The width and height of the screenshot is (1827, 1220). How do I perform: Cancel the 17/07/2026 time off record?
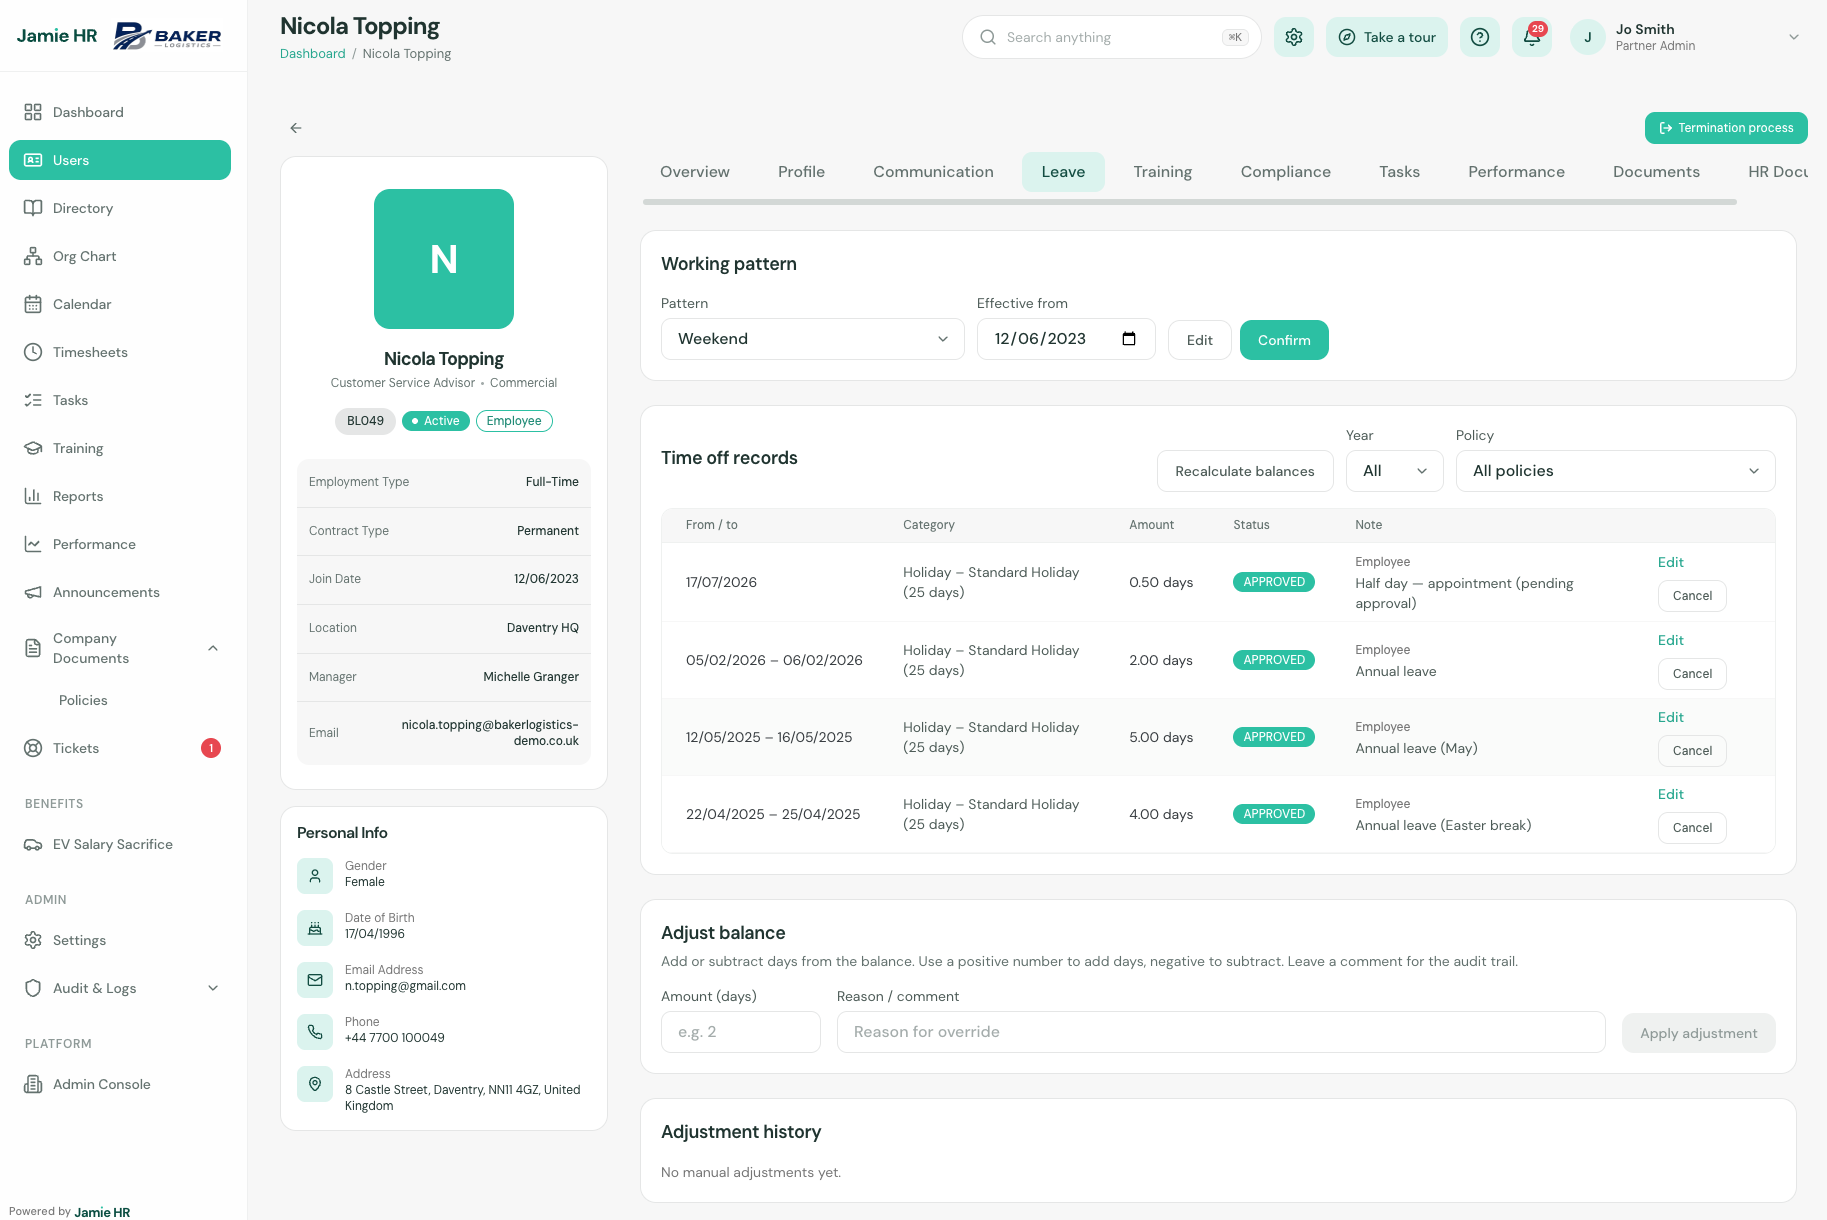pos(1692,596)
